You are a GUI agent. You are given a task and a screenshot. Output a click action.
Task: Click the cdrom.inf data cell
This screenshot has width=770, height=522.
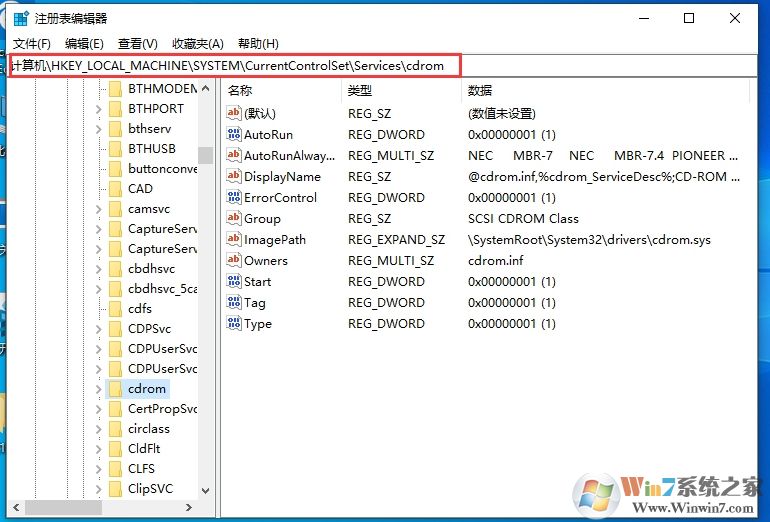496,260
